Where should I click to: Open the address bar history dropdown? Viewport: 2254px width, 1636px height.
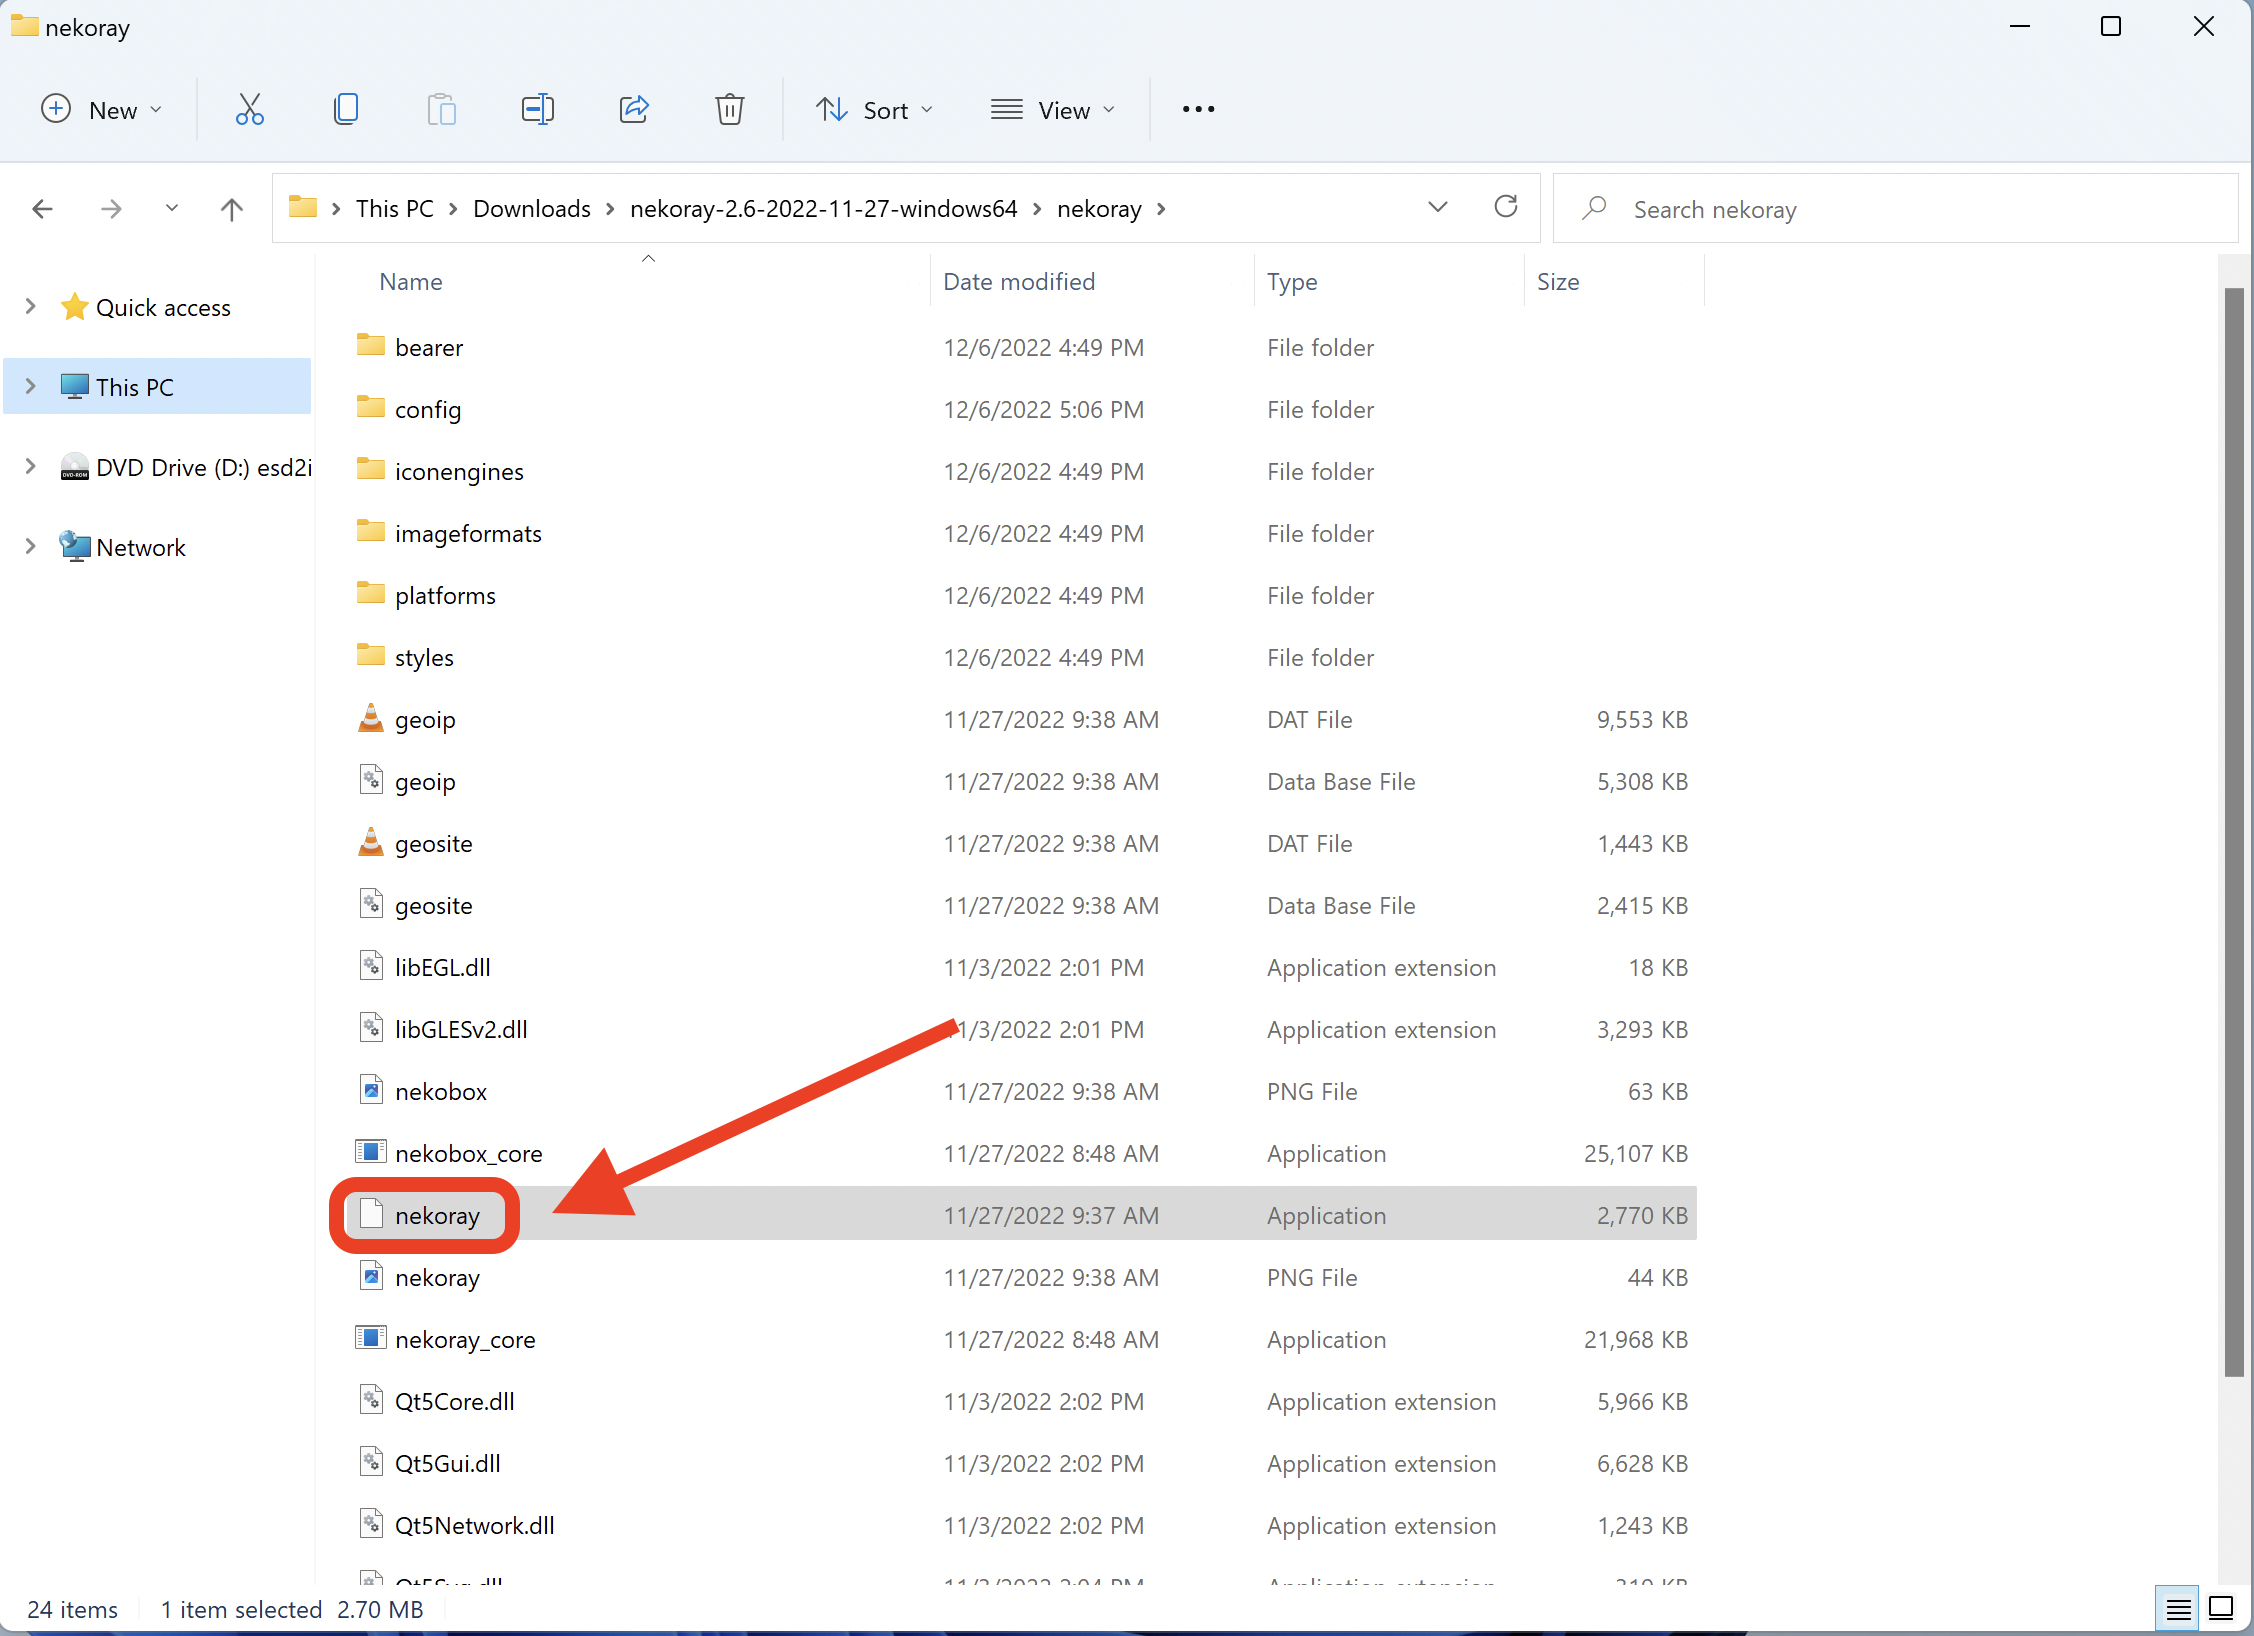1437,207
